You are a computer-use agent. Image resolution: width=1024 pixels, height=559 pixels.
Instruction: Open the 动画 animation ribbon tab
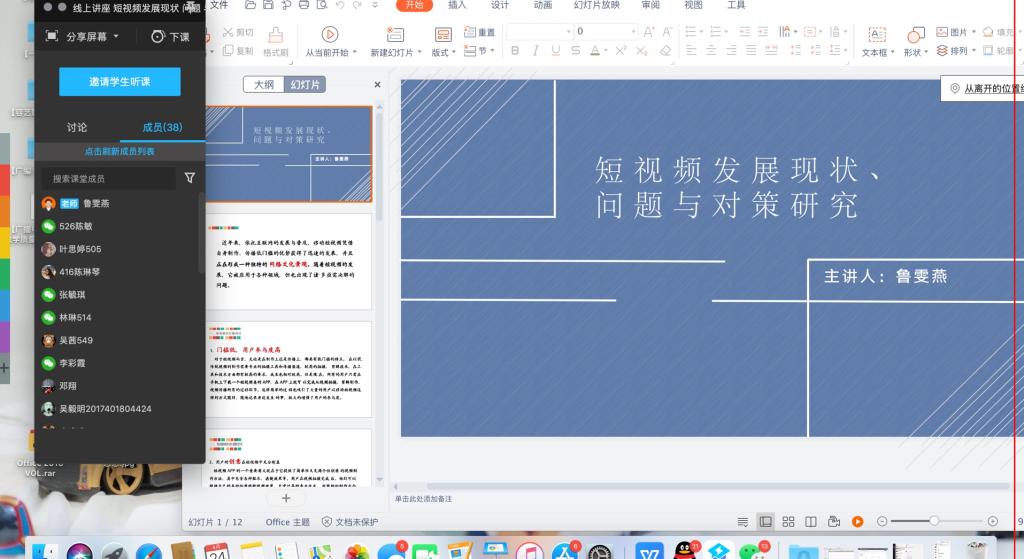coord(543,5)
